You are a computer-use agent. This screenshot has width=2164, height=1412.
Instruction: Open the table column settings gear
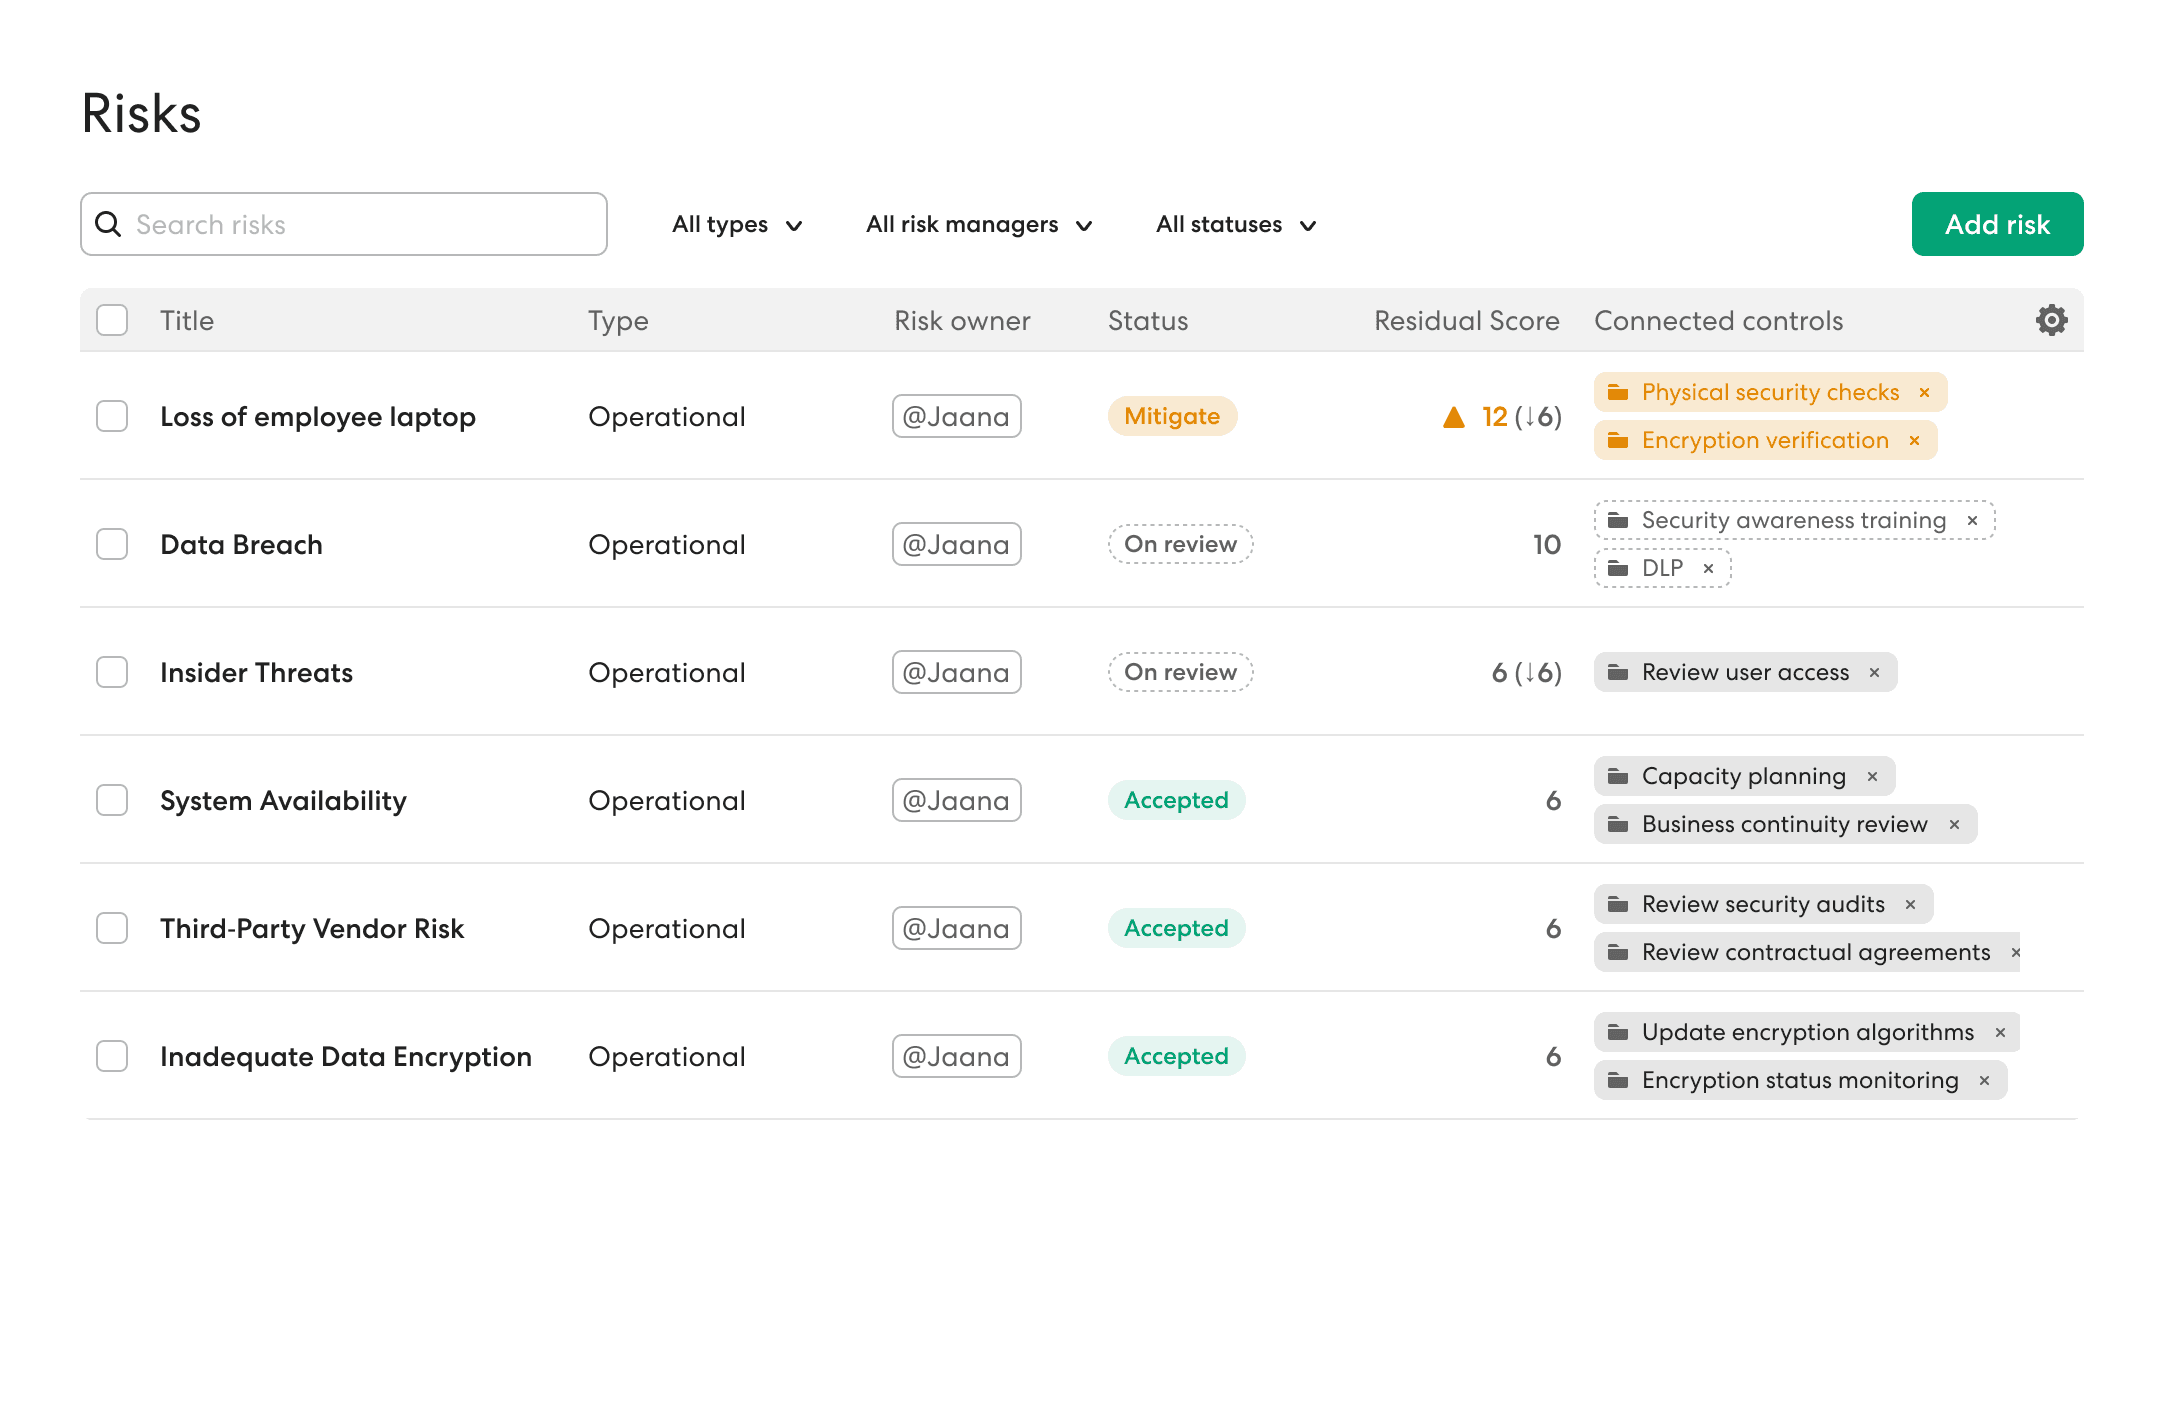tap(2051, 320)
